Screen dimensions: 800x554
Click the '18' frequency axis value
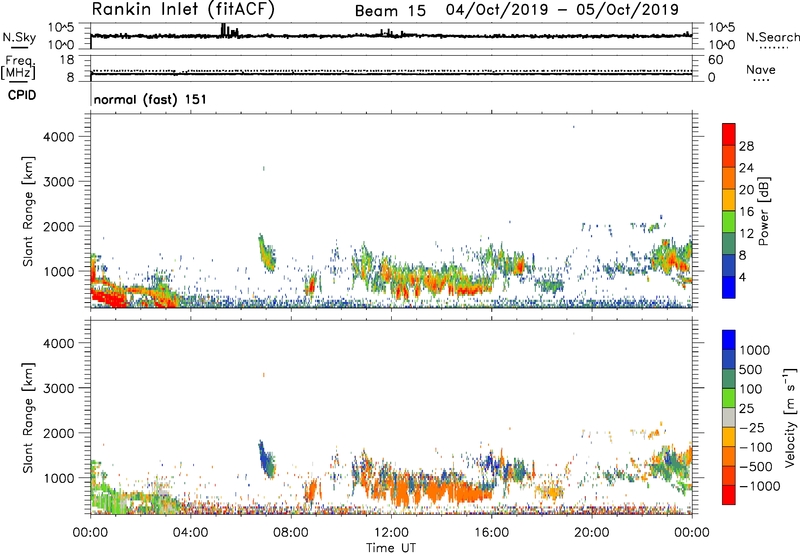click(67, 60)
